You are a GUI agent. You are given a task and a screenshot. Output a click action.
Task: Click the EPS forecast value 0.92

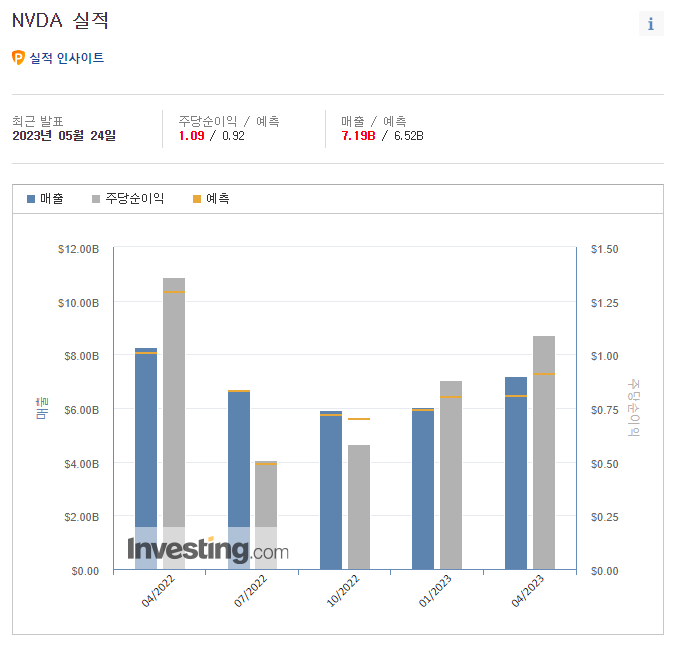click(x=233, y=136)
